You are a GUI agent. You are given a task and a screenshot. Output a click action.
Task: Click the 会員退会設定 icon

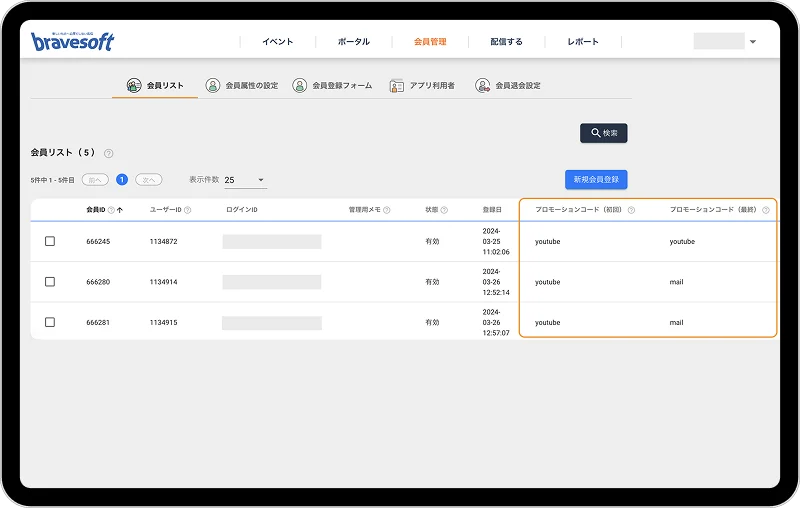(x=482, y=86)
